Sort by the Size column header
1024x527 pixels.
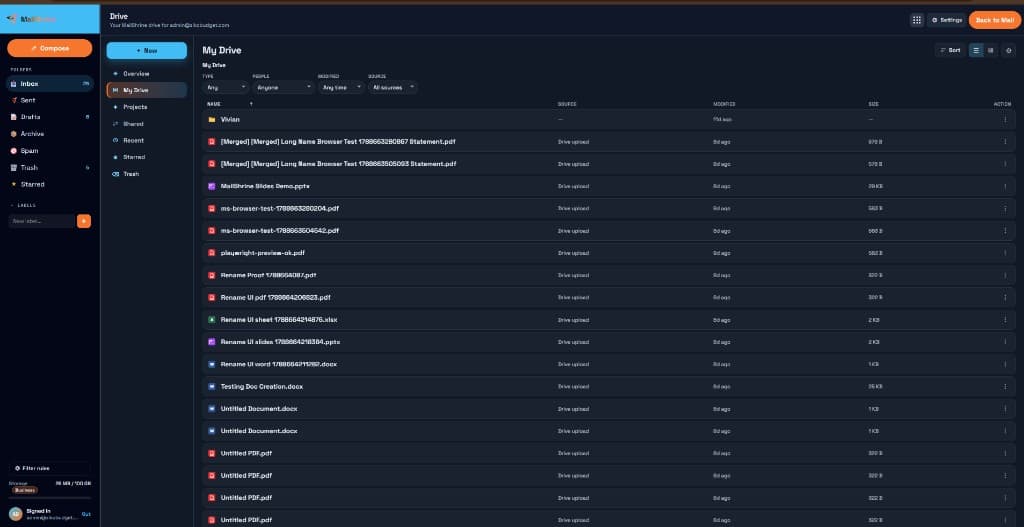pyautogui.click(x=872, y=104)
